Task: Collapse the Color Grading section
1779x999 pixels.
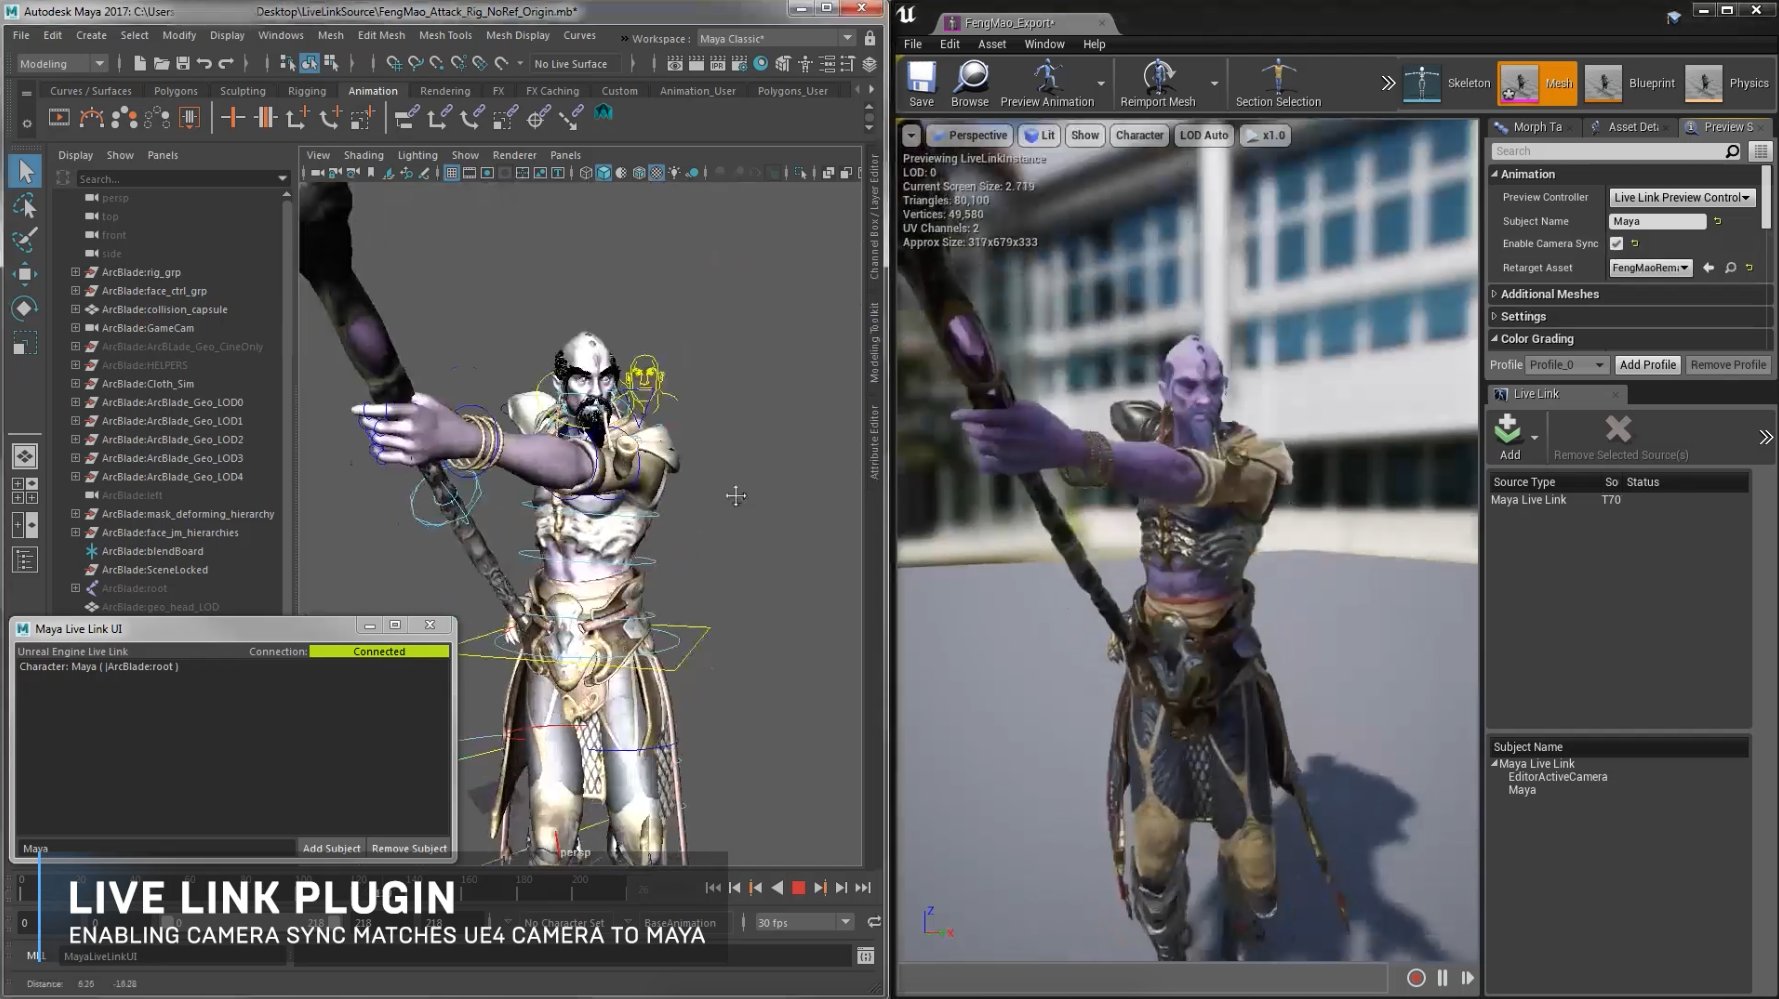Action: click(x=1494, y=339)
